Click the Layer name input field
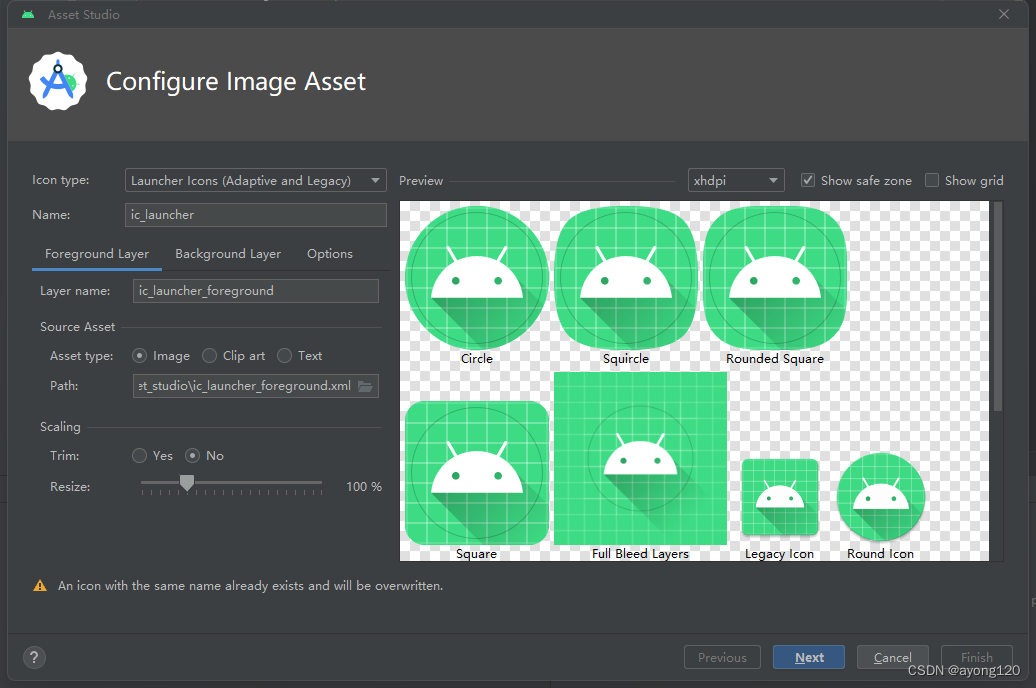 point(256,291)
